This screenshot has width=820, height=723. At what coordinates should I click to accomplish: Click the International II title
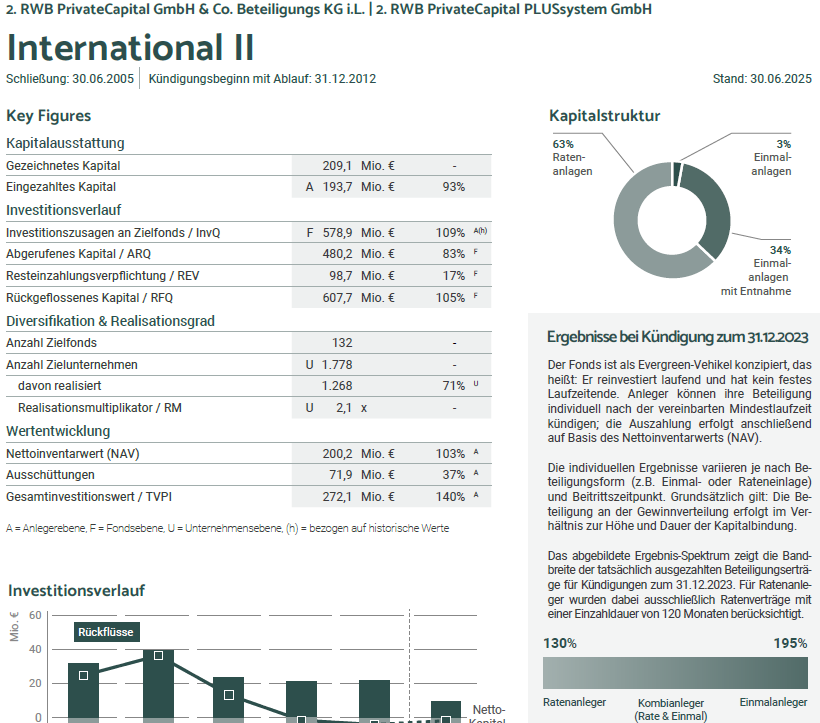[130, 47]
